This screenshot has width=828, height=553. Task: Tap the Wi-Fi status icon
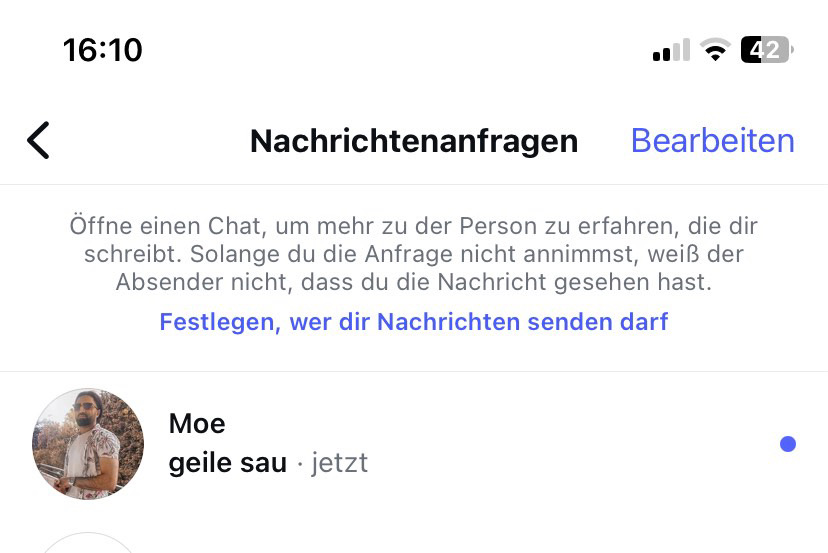click(x=715, y=50)
